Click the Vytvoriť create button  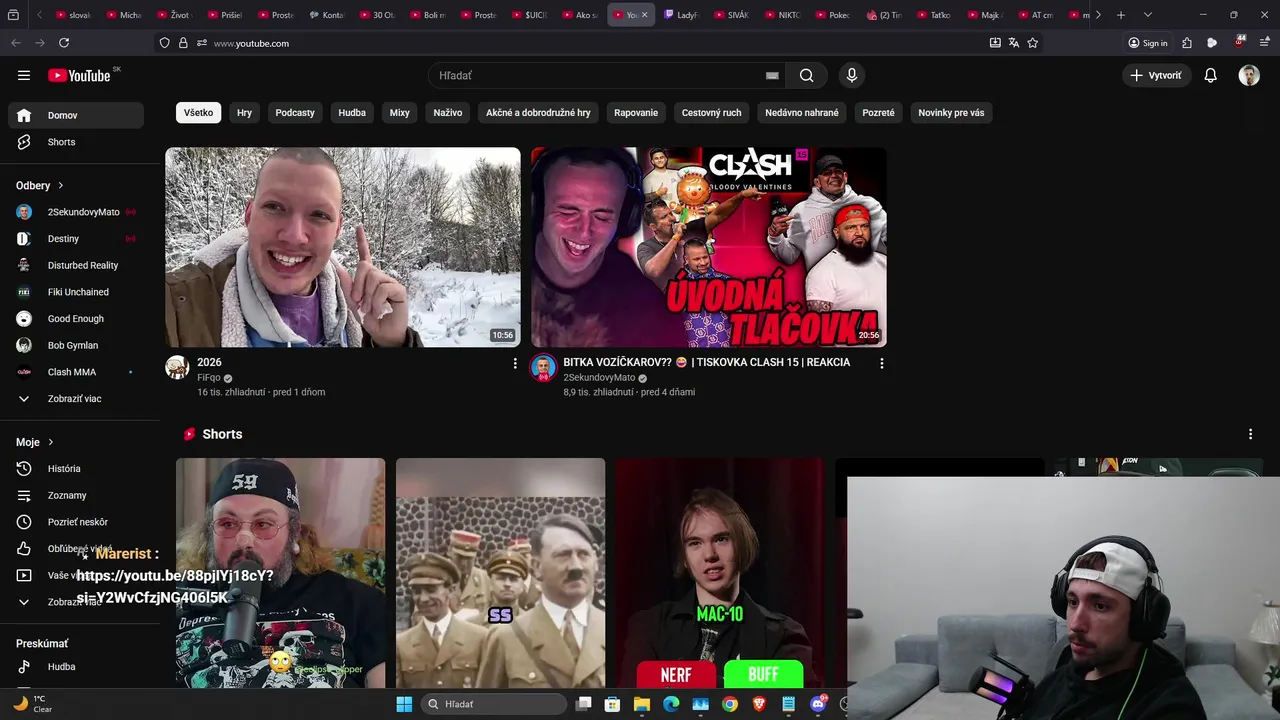(1156, 75)
